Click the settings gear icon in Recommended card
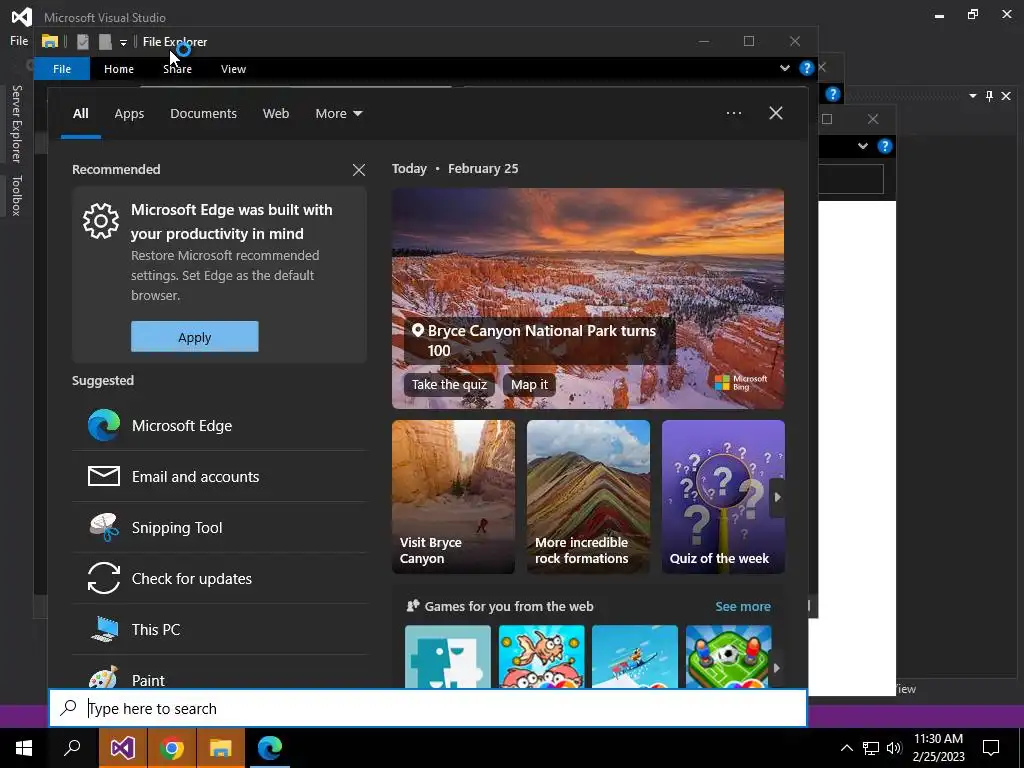 point(101,221)
